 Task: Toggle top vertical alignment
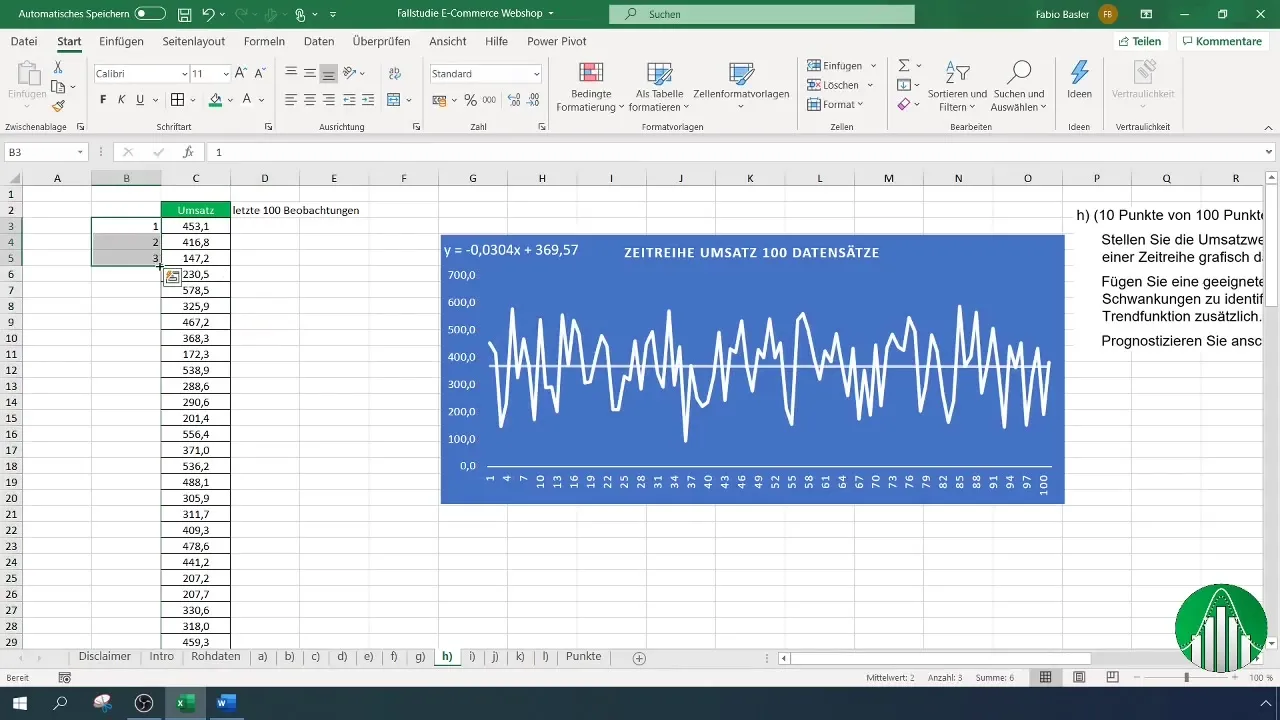[x=291, y=73]
